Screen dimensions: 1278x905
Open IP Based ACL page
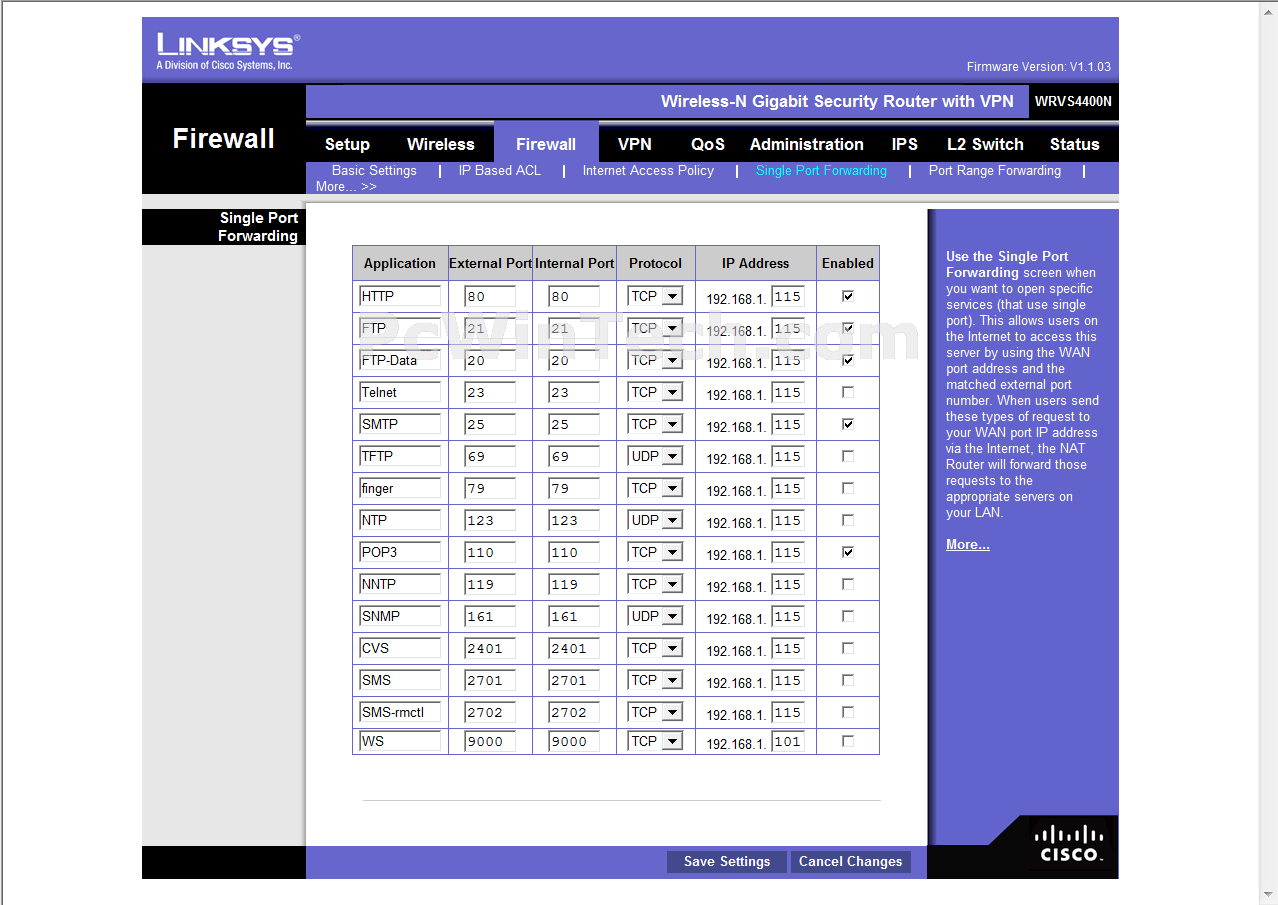click(x=500, y=170)
